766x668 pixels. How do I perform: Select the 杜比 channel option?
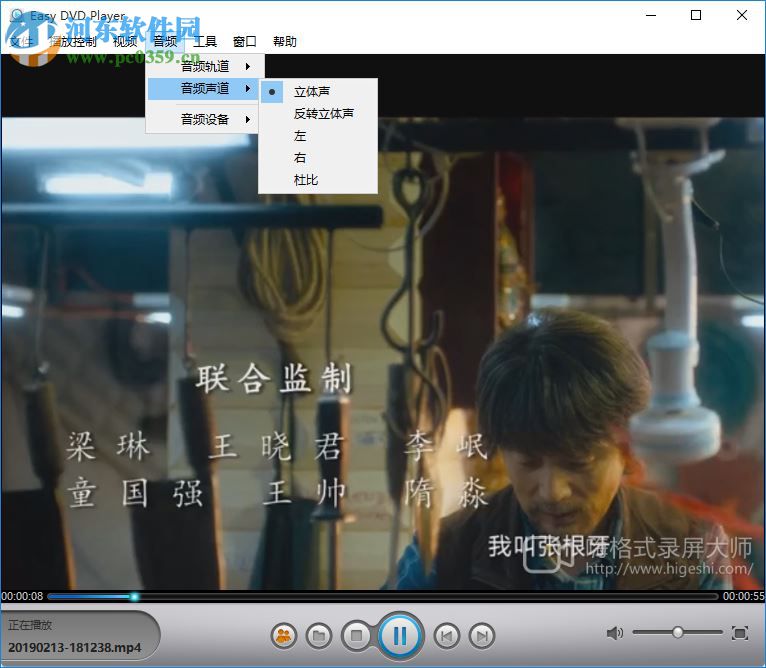(318, 180)
